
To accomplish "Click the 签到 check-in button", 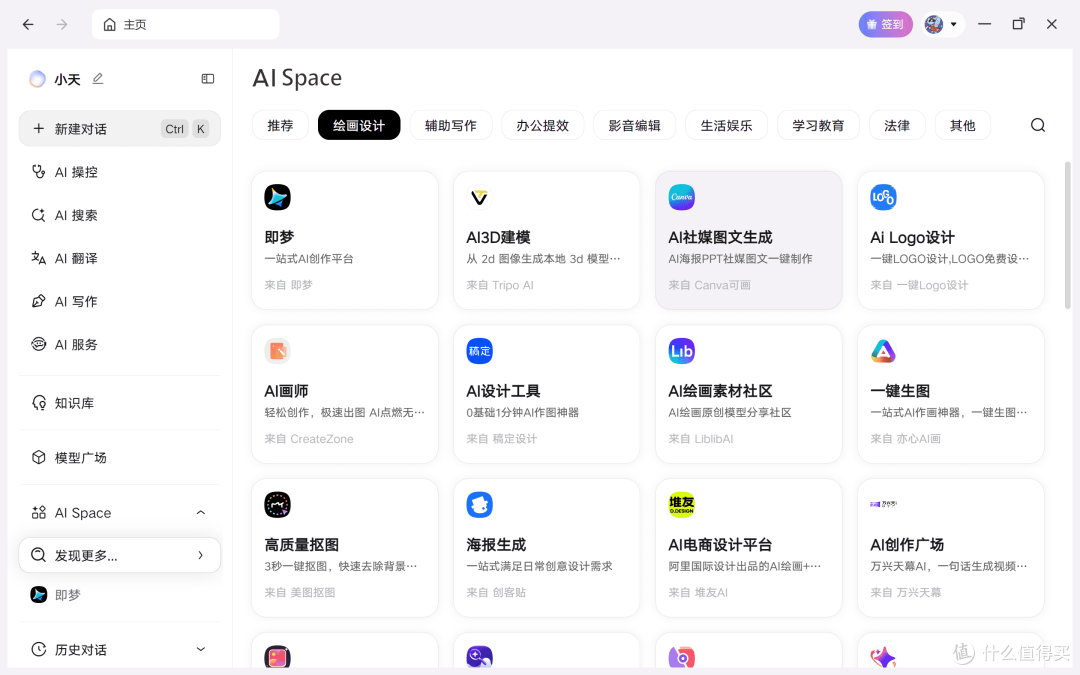I will pyautogui.click(x=885, y=25).
